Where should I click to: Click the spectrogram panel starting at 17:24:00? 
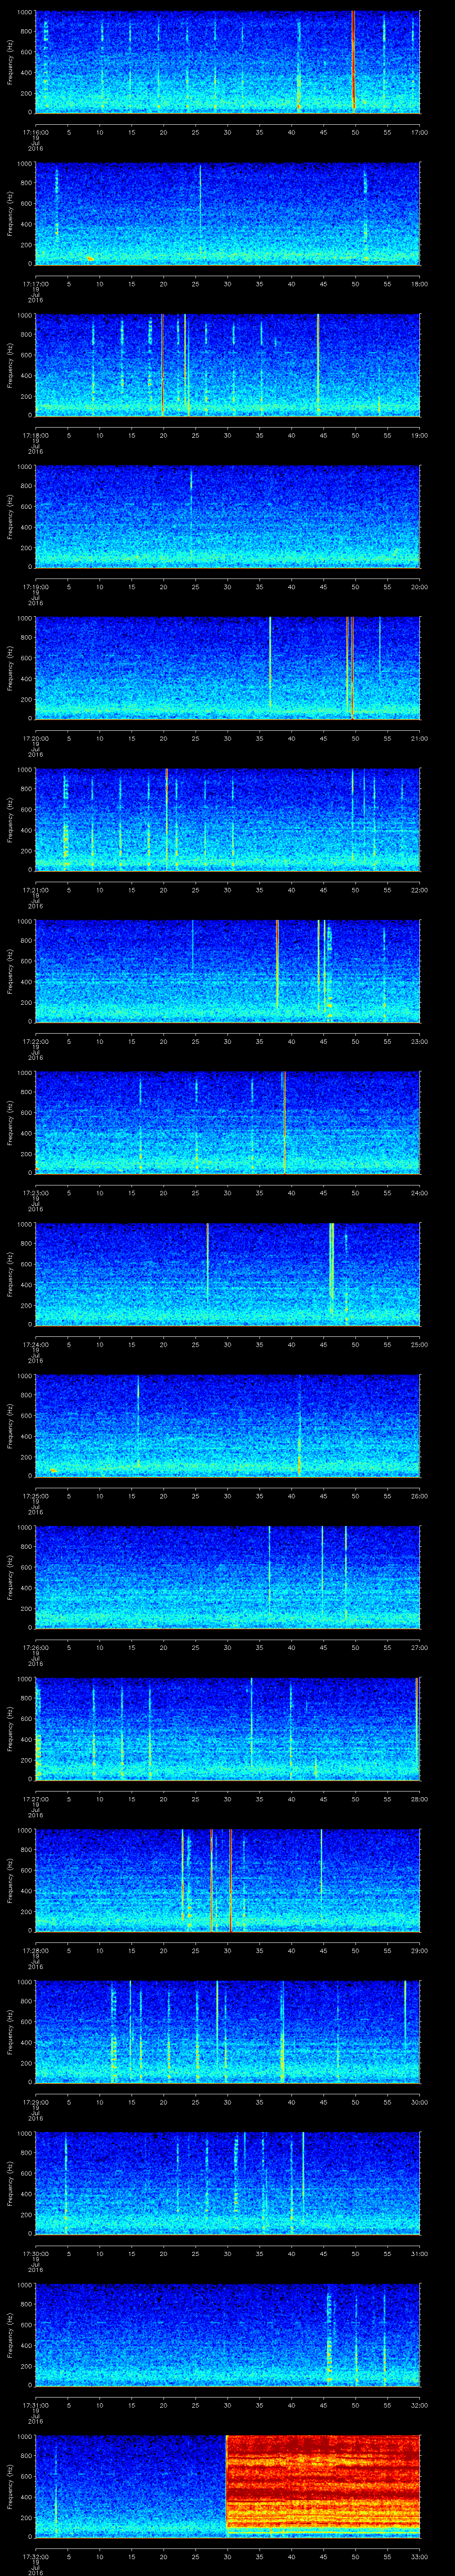227,1274
